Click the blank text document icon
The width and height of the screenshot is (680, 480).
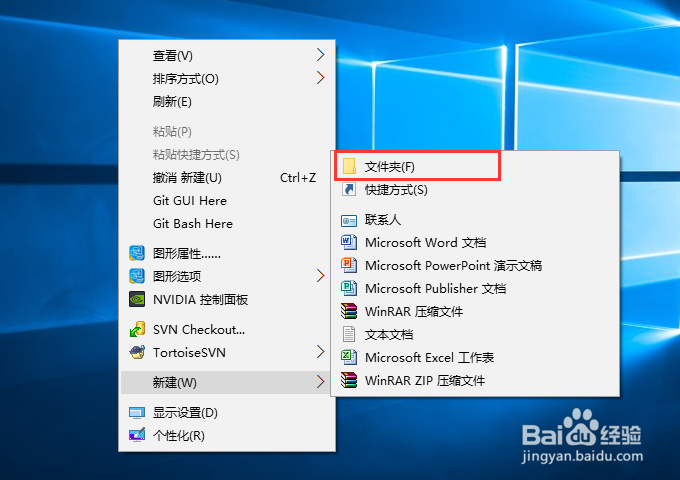pos(349,334)
